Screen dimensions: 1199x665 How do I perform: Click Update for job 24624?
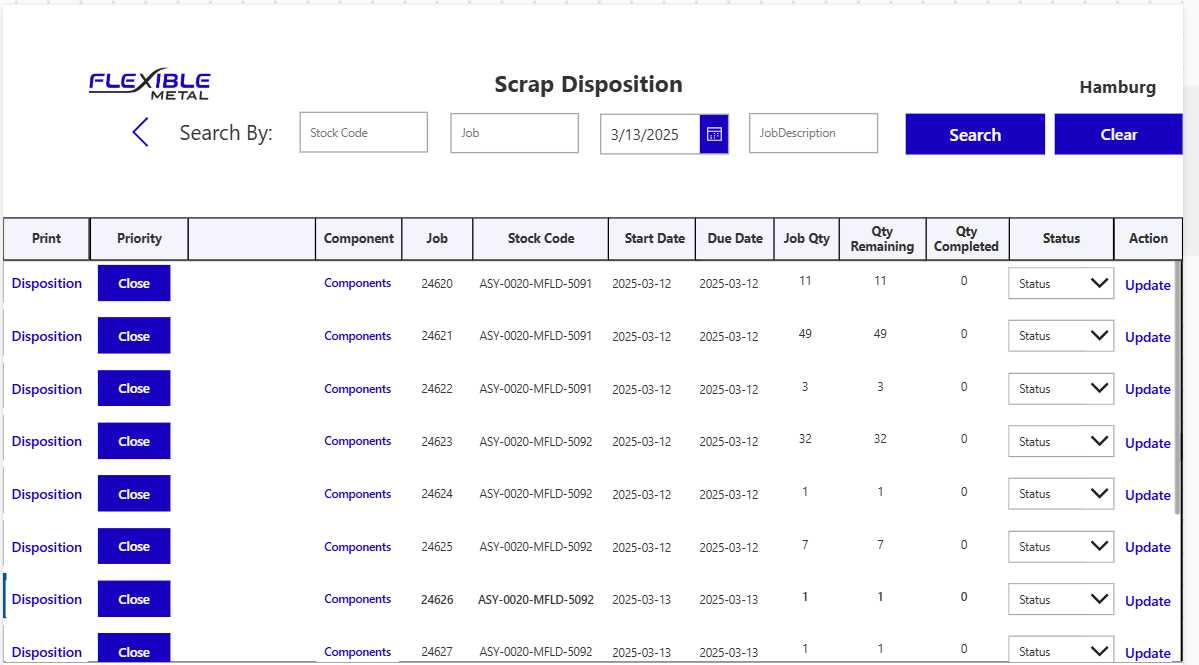1147,495
